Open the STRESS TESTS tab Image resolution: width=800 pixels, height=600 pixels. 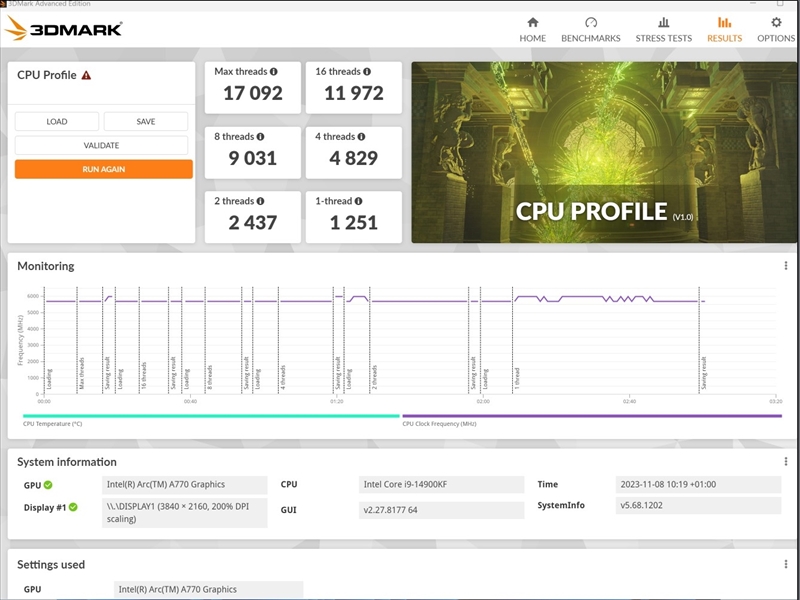tap(663, 30)
